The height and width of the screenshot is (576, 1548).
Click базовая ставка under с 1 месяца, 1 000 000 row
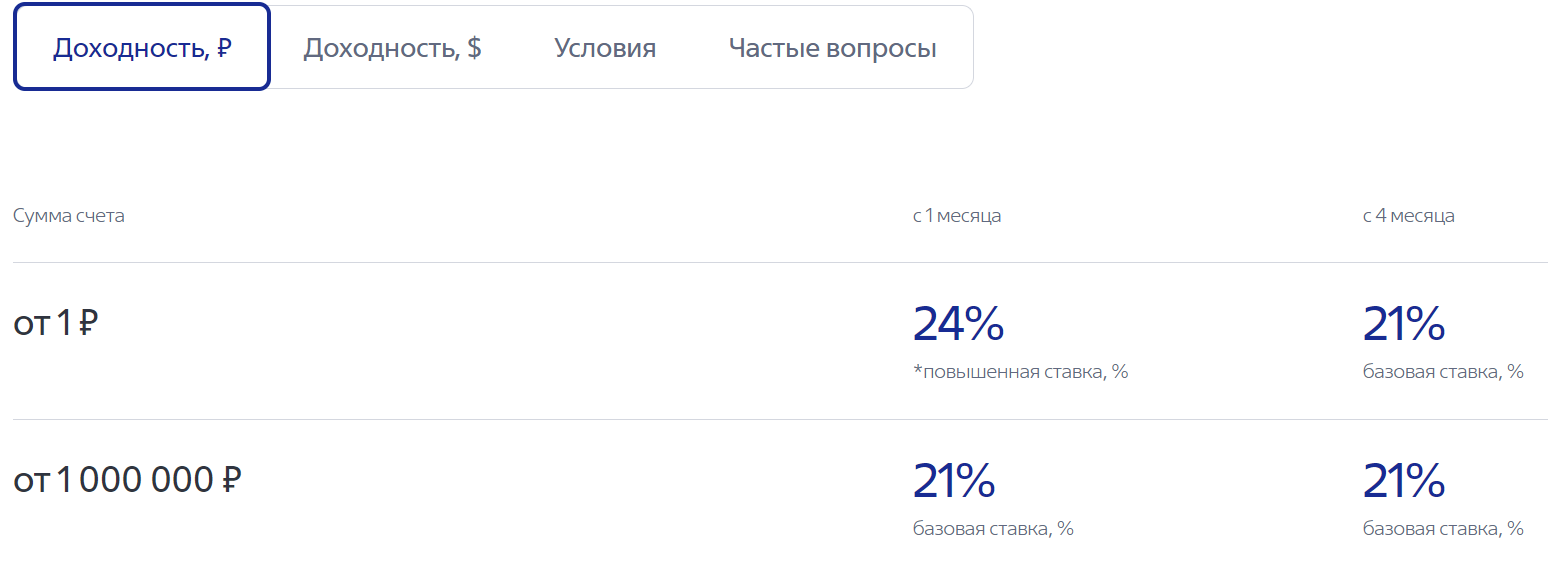click(993, 529)
